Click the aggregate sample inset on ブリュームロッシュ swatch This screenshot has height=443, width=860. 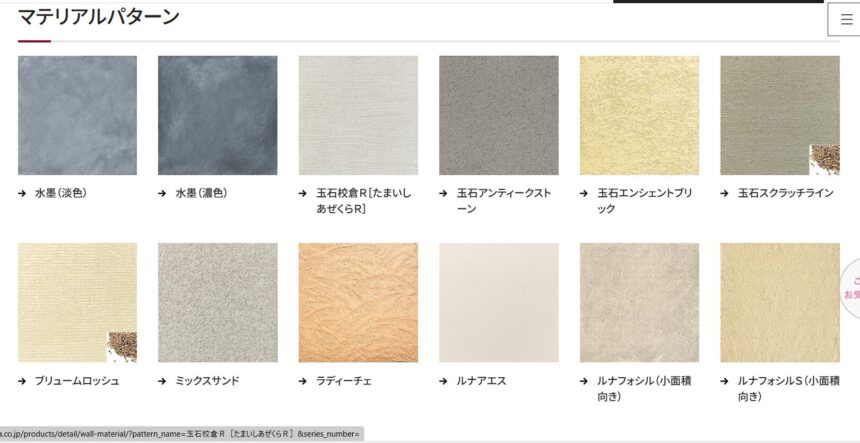[122, 347]
